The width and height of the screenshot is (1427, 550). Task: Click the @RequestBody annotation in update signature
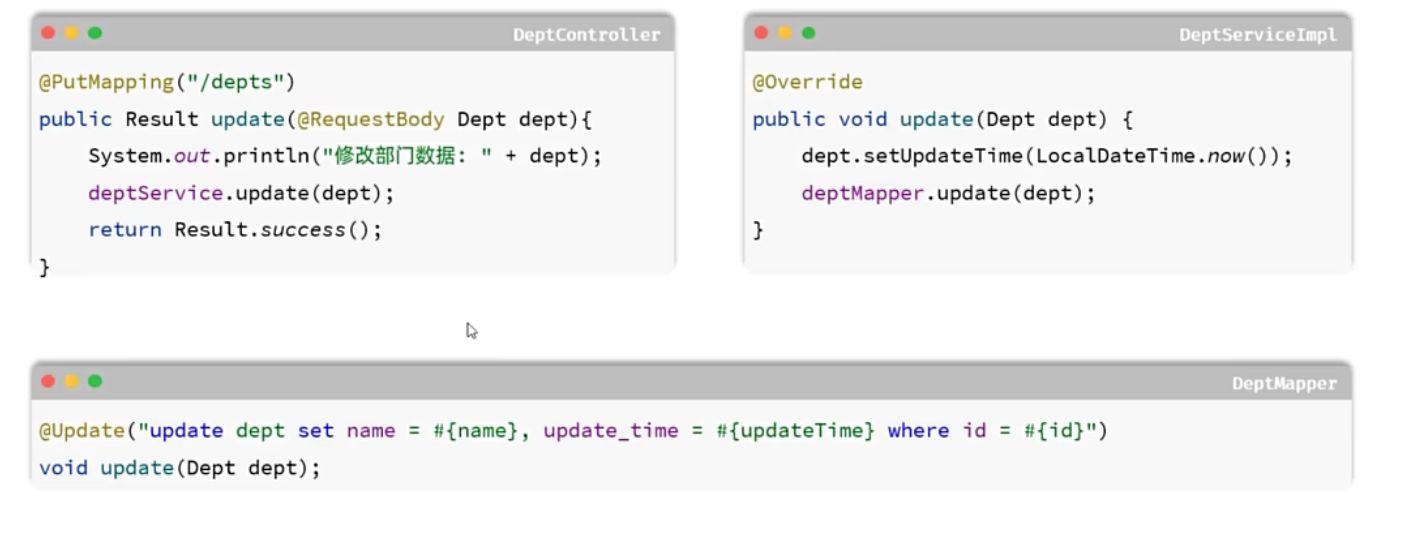[371, 119]
